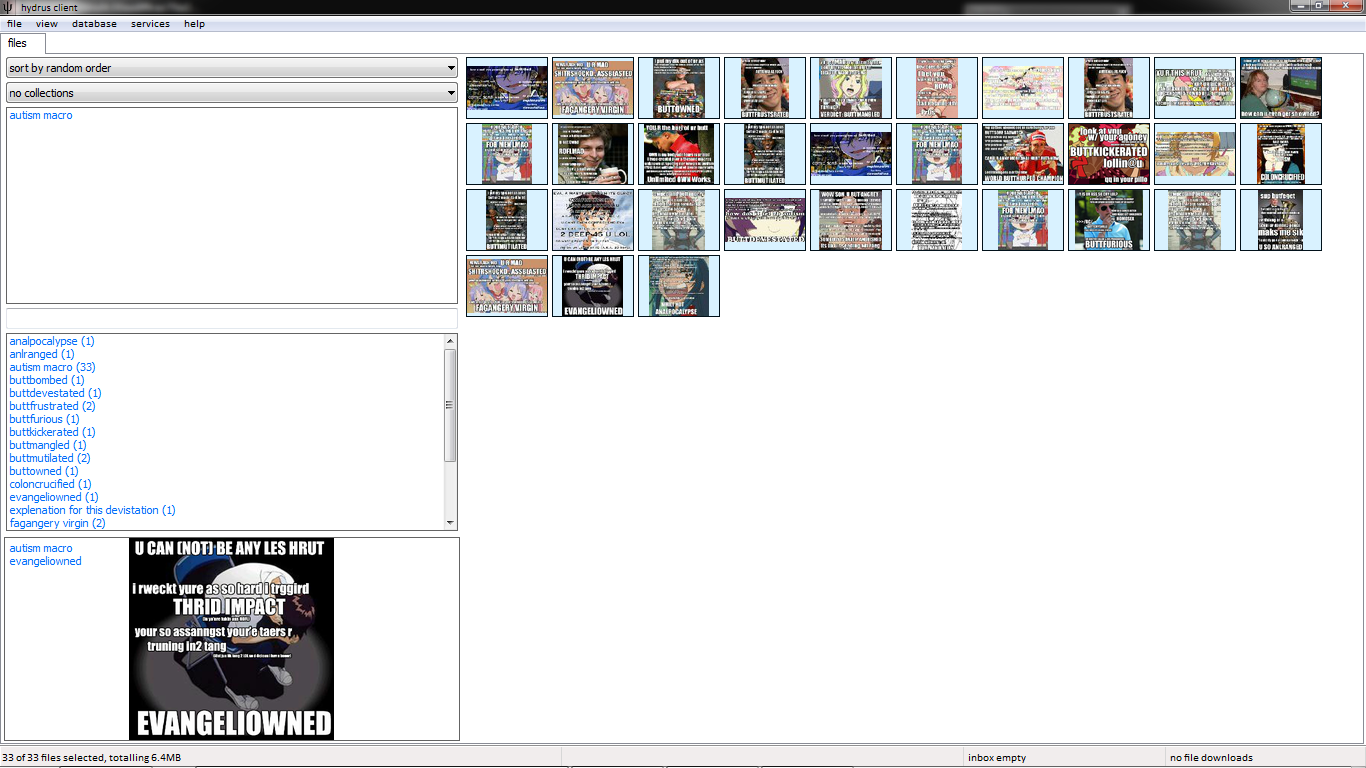Select the 'how can i even get so owned' thumbnail
Image resolution: width=1366 pixels, height=768 pixels.
(1281, 88)
